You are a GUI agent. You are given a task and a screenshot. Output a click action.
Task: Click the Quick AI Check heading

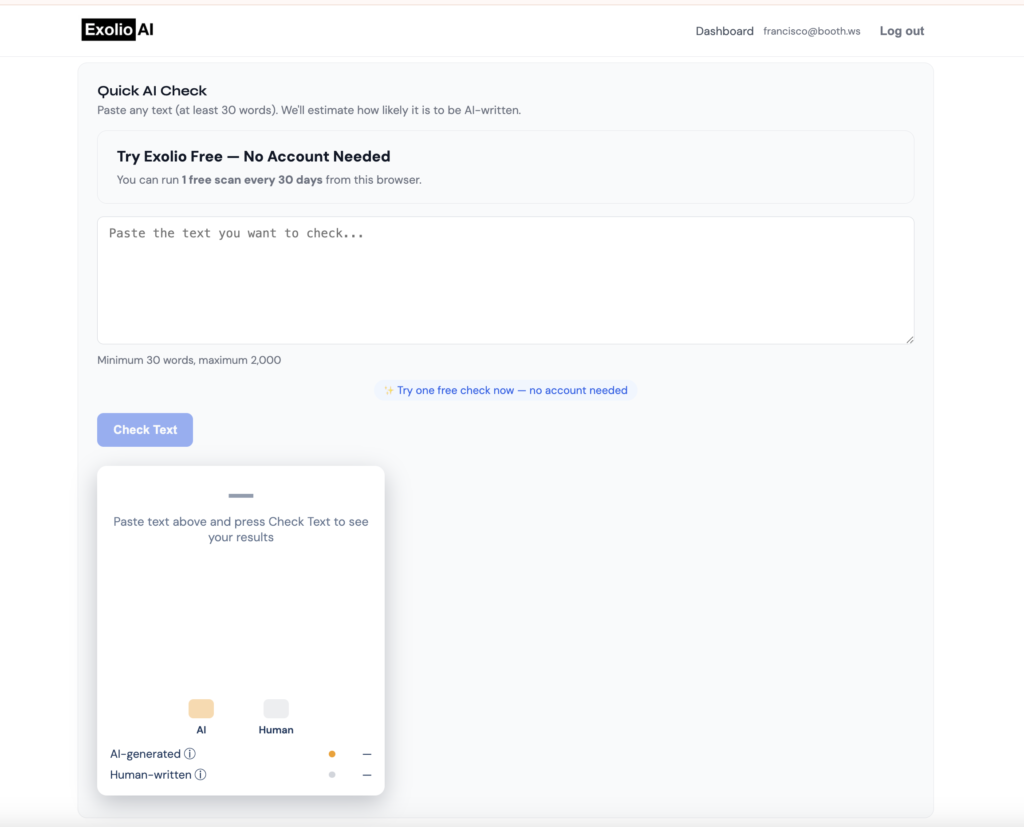[152, 91]
